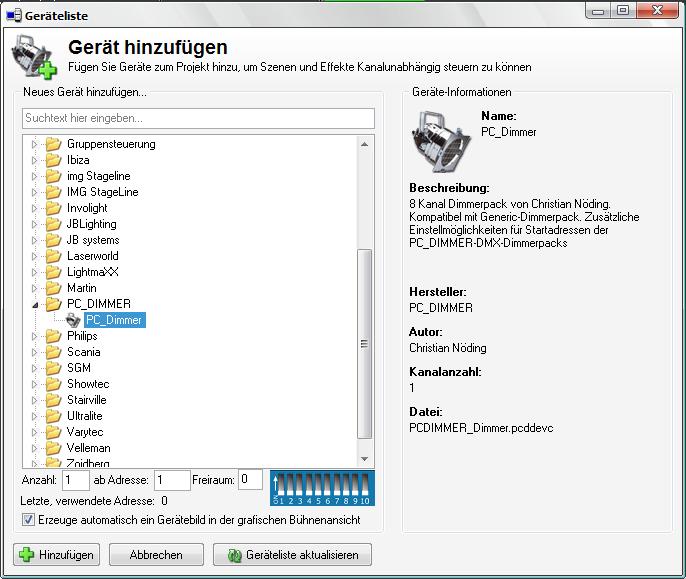Image resolution: width=686 pixels, height=579 pixels.
Task: Expand the Gruppensteuerung folder node
Action: coord(35,144)
